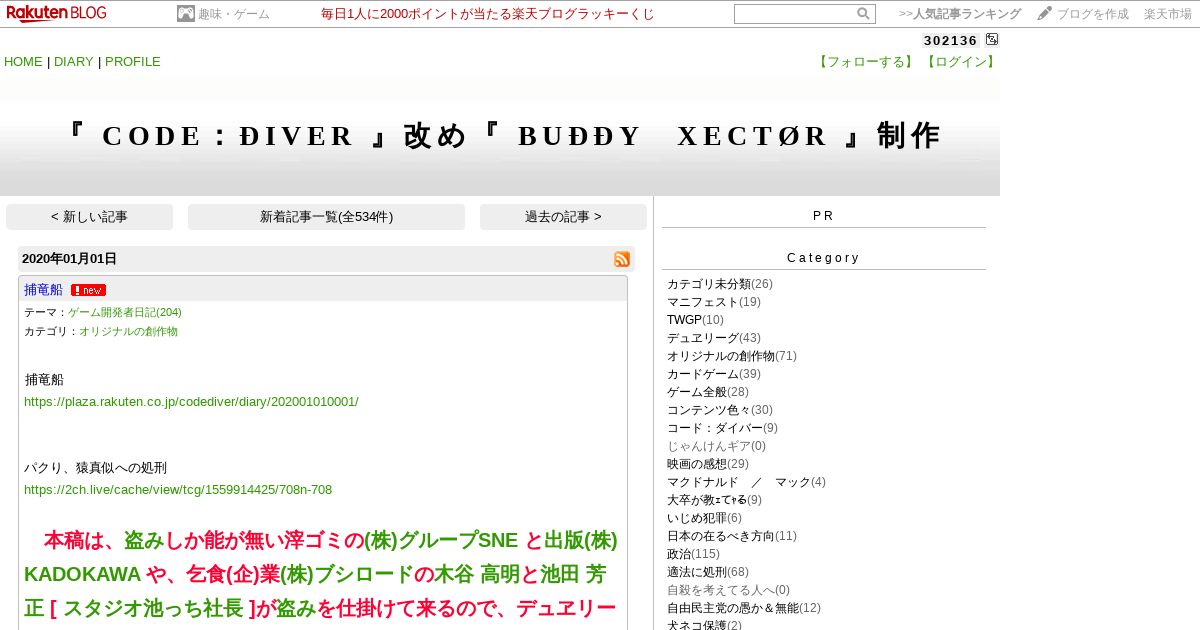
Task: Click the small icon beside access counter
Action: (992, 40)
